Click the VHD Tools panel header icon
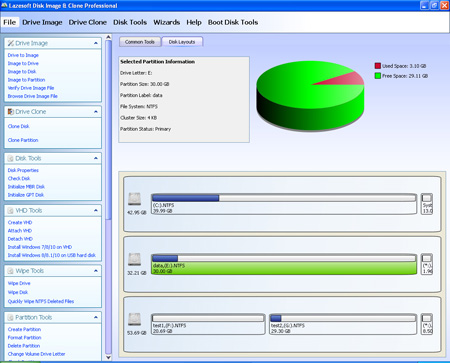 tap(11, 211)
